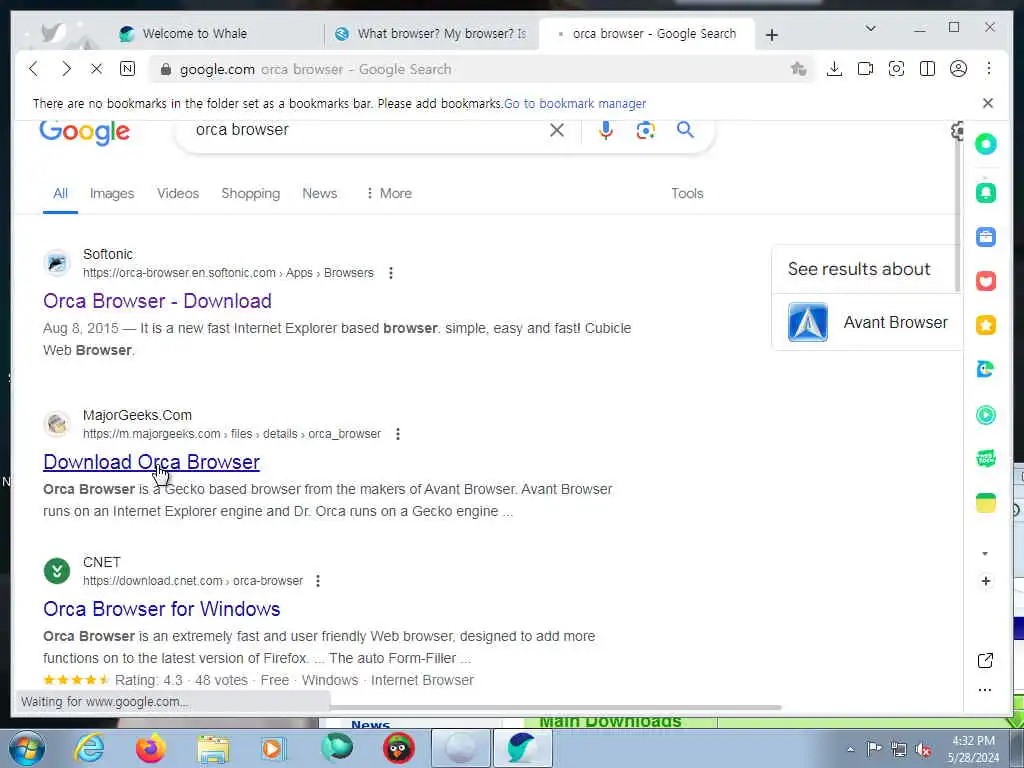
Task: Open the CNET result's three-dot options
Action: [317, 581]
